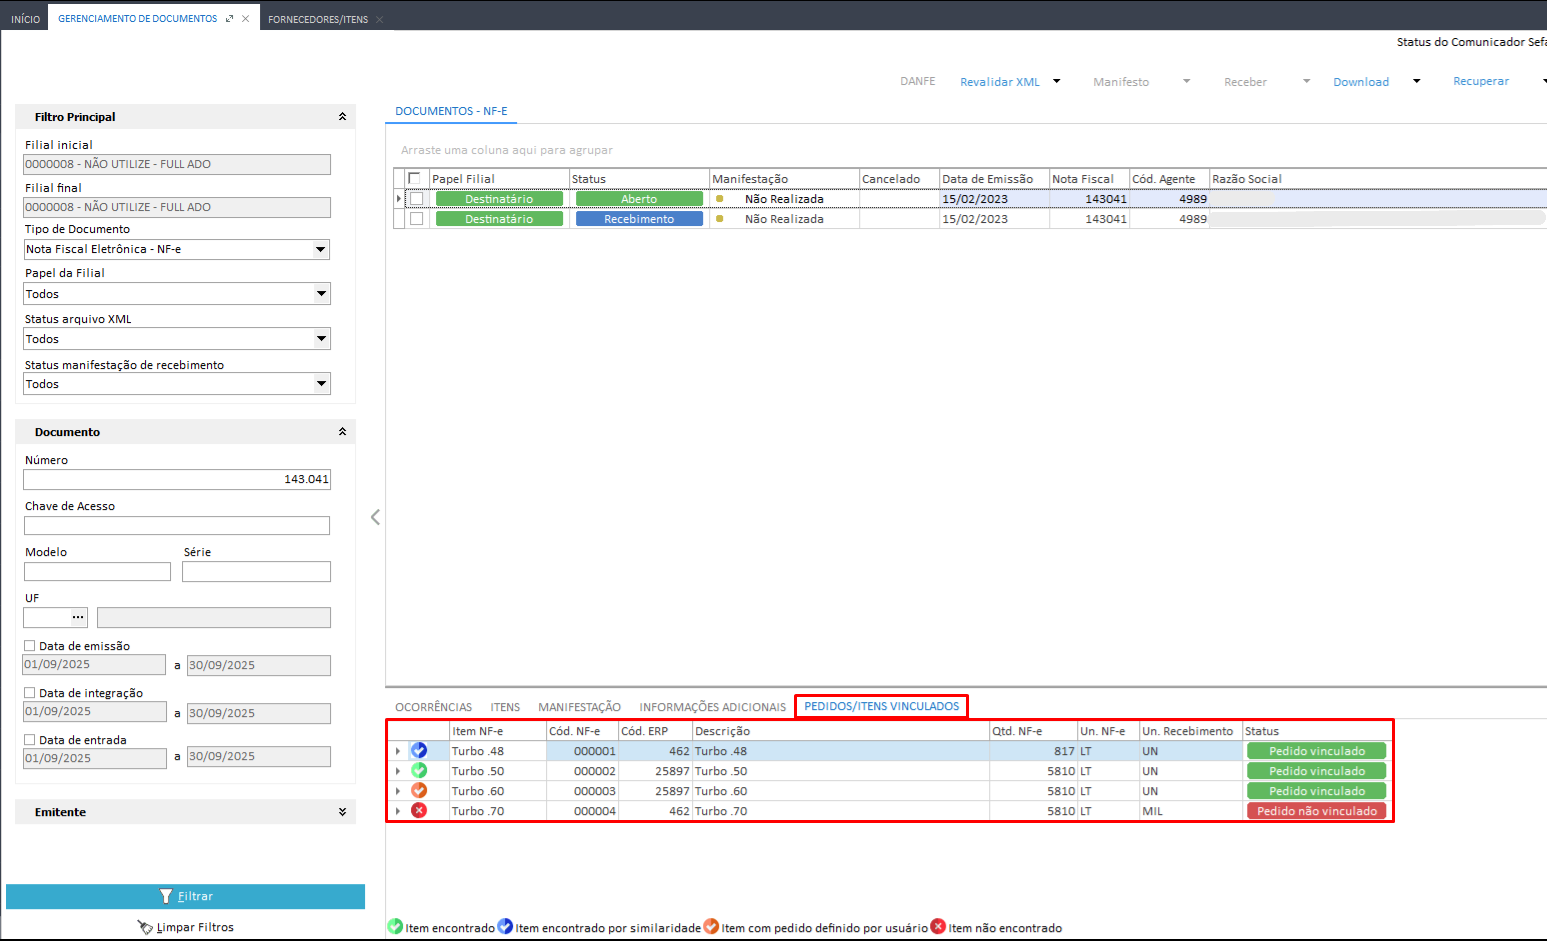The image size is (1547, 941).
Task: Click the UF lookup ellipsis button
Action: (78, 618)
